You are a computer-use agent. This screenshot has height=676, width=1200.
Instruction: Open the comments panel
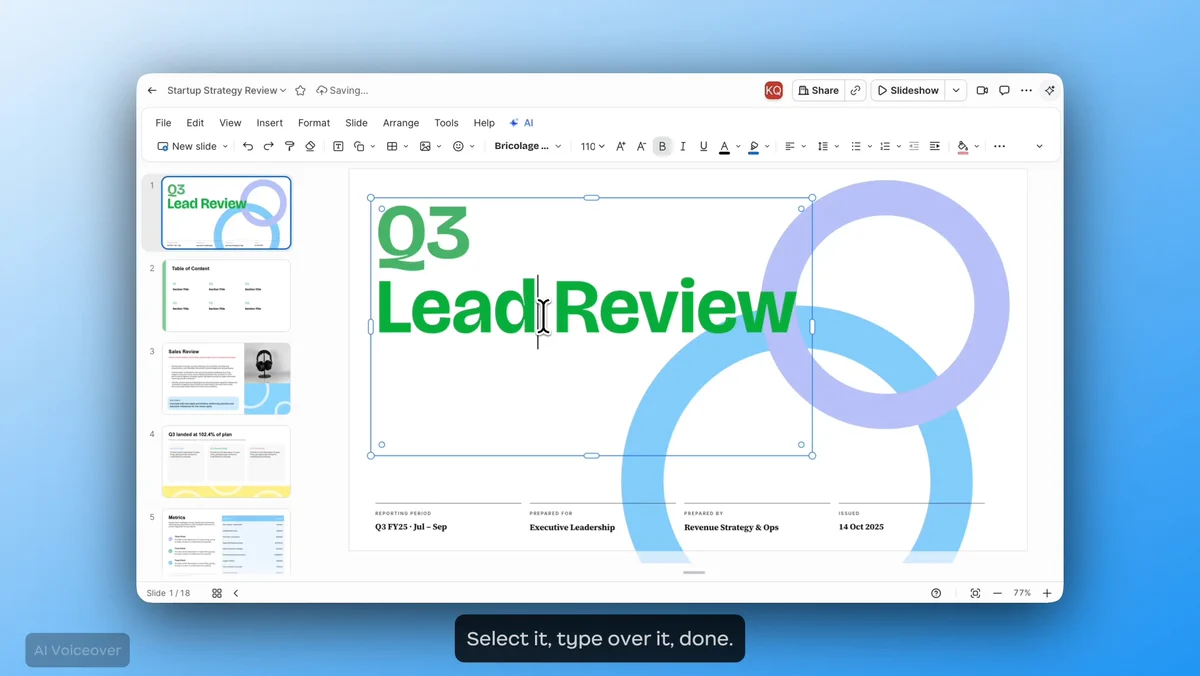click(1004, 90)
